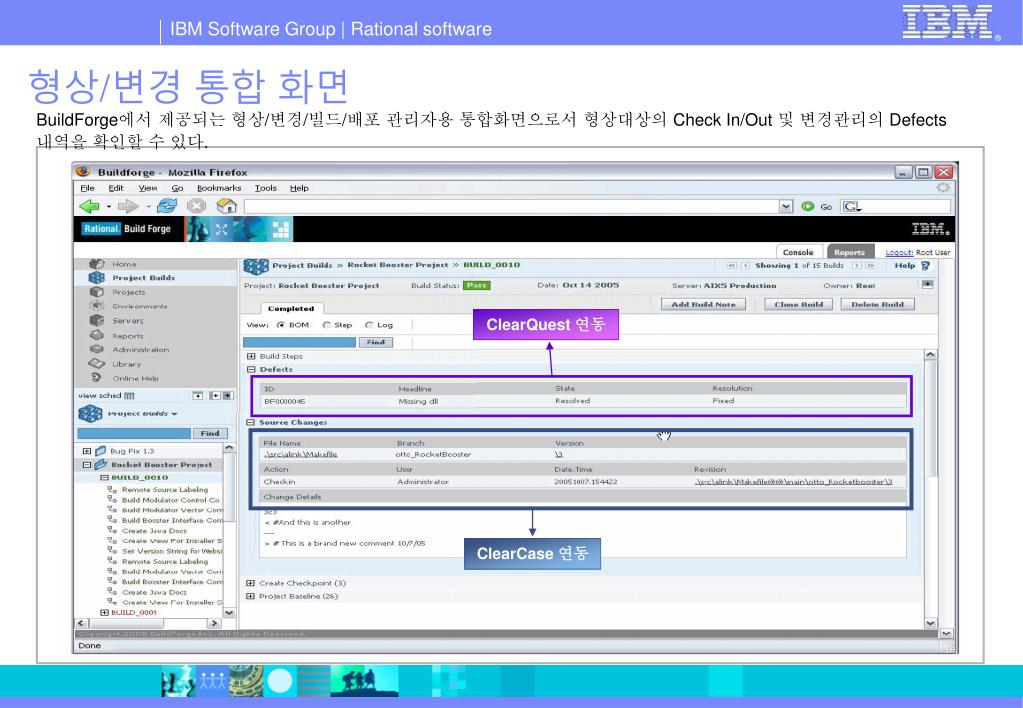The width and height of the screenshot is (1023, 708).
Task: Click Delete Build button
Action: coord(878,304)
